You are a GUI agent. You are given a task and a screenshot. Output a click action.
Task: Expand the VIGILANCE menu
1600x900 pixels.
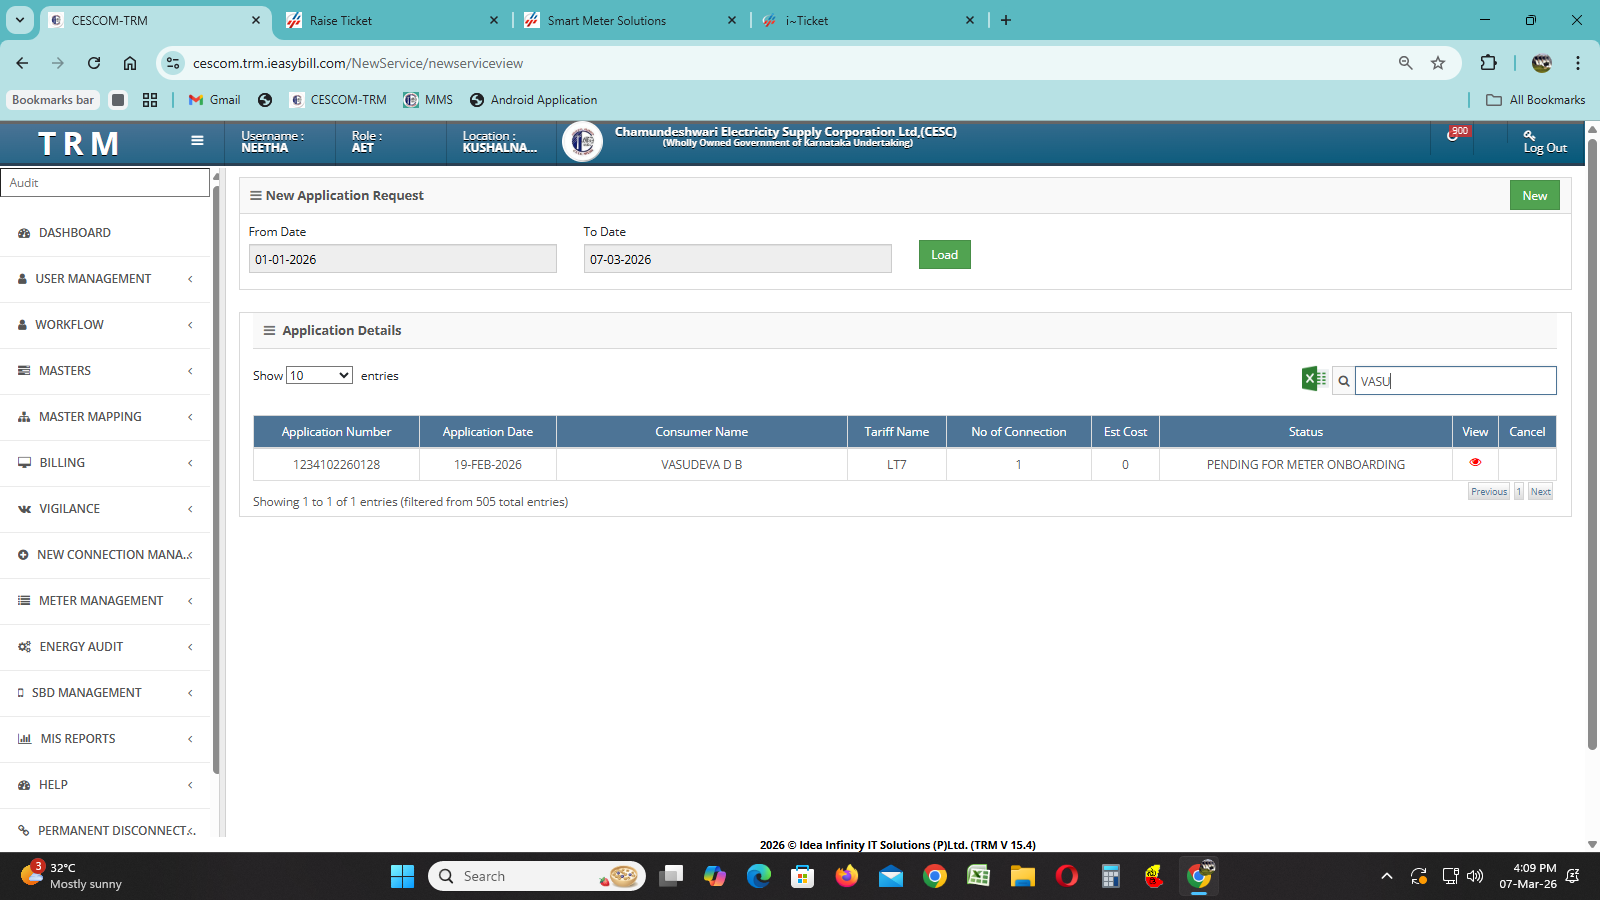[105, 509]
